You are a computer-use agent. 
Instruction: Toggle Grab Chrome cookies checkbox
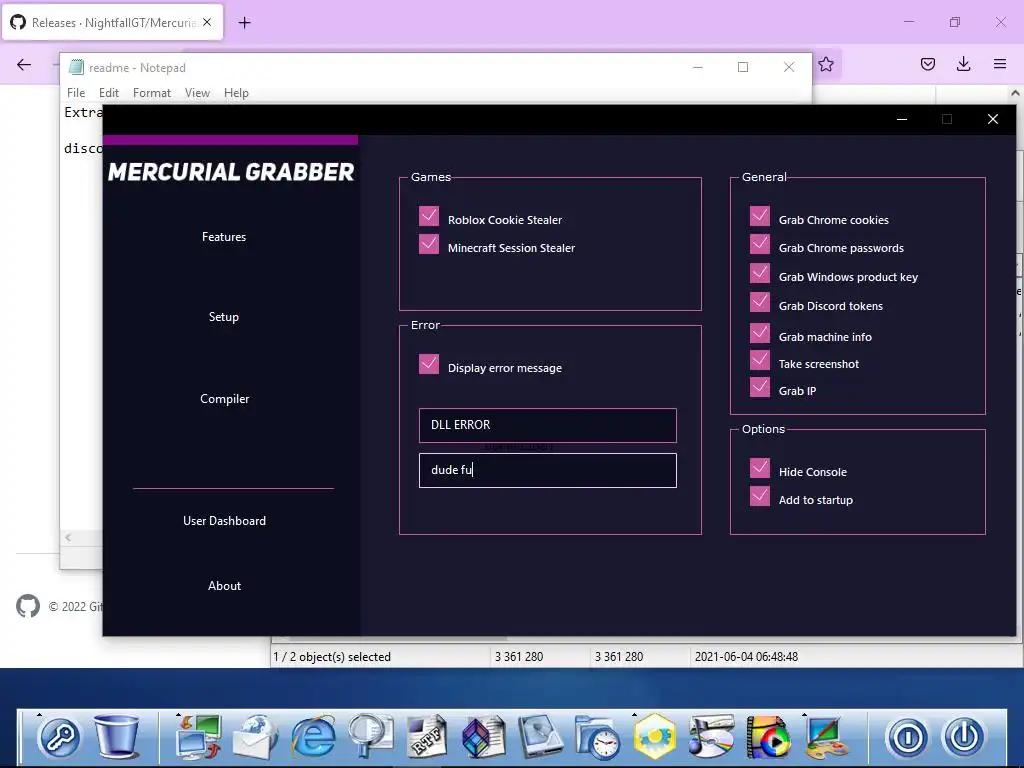coord(760,216)
